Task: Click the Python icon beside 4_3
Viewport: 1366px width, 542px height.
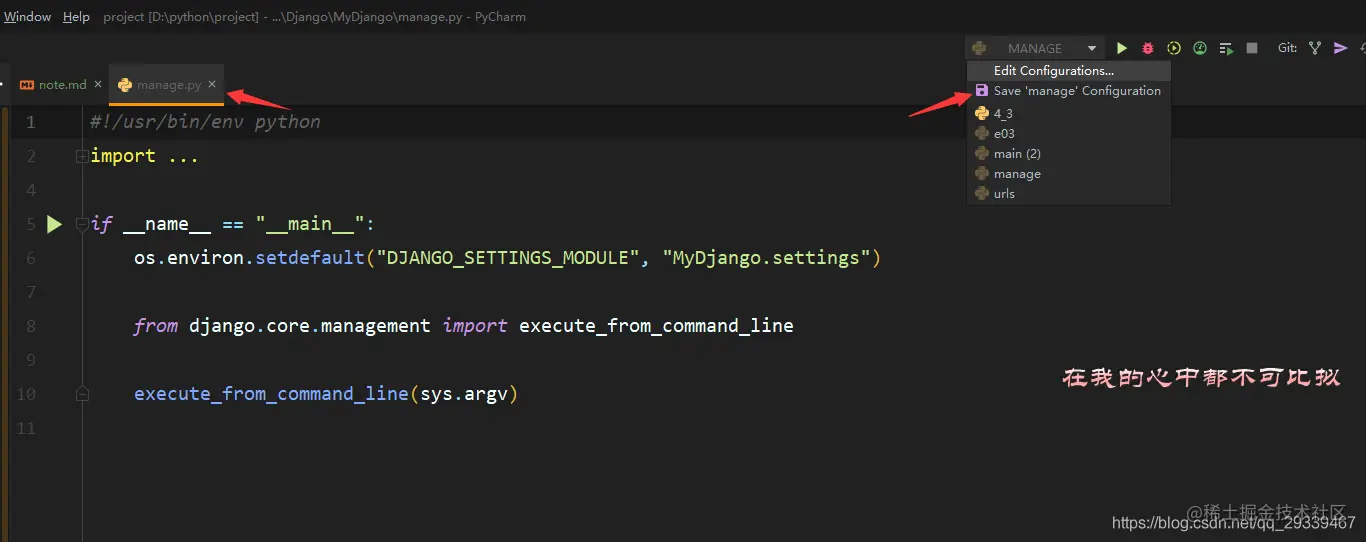Action: [x=982, y=114]
